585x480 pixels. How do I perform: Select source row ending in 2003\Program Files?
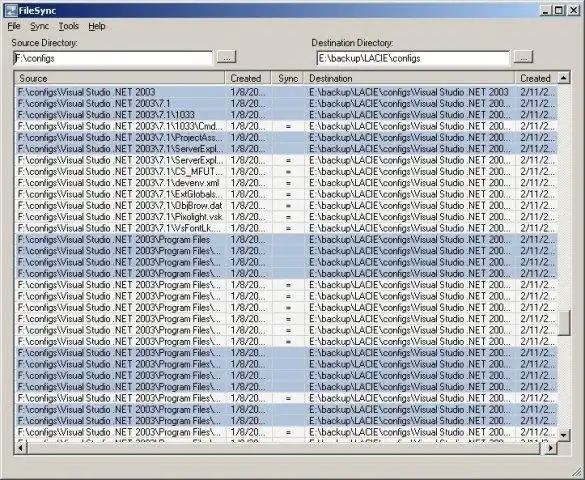tap(120, 240)
